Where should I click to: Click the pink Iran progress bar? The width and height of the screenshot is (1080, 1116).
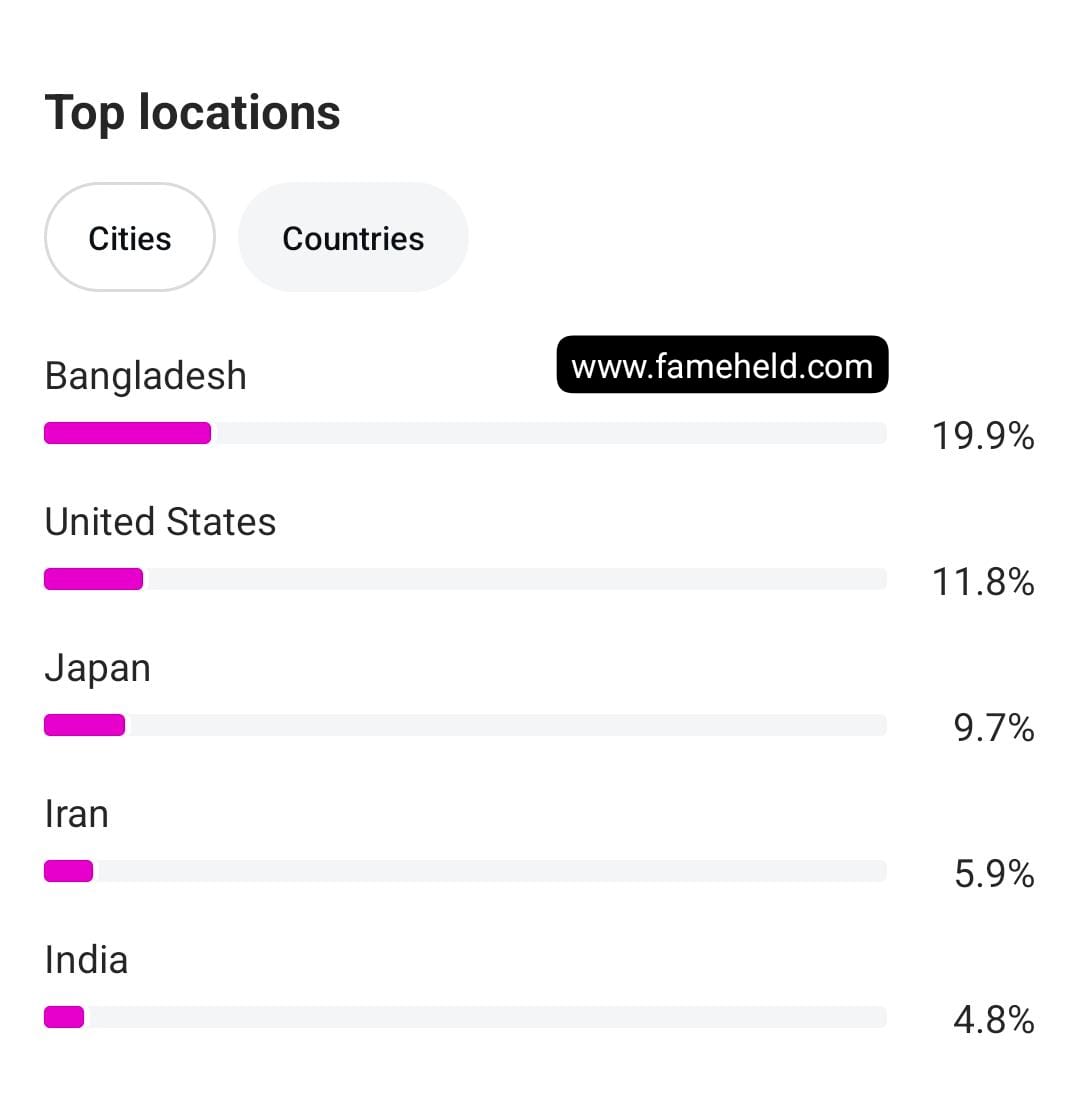68,871
